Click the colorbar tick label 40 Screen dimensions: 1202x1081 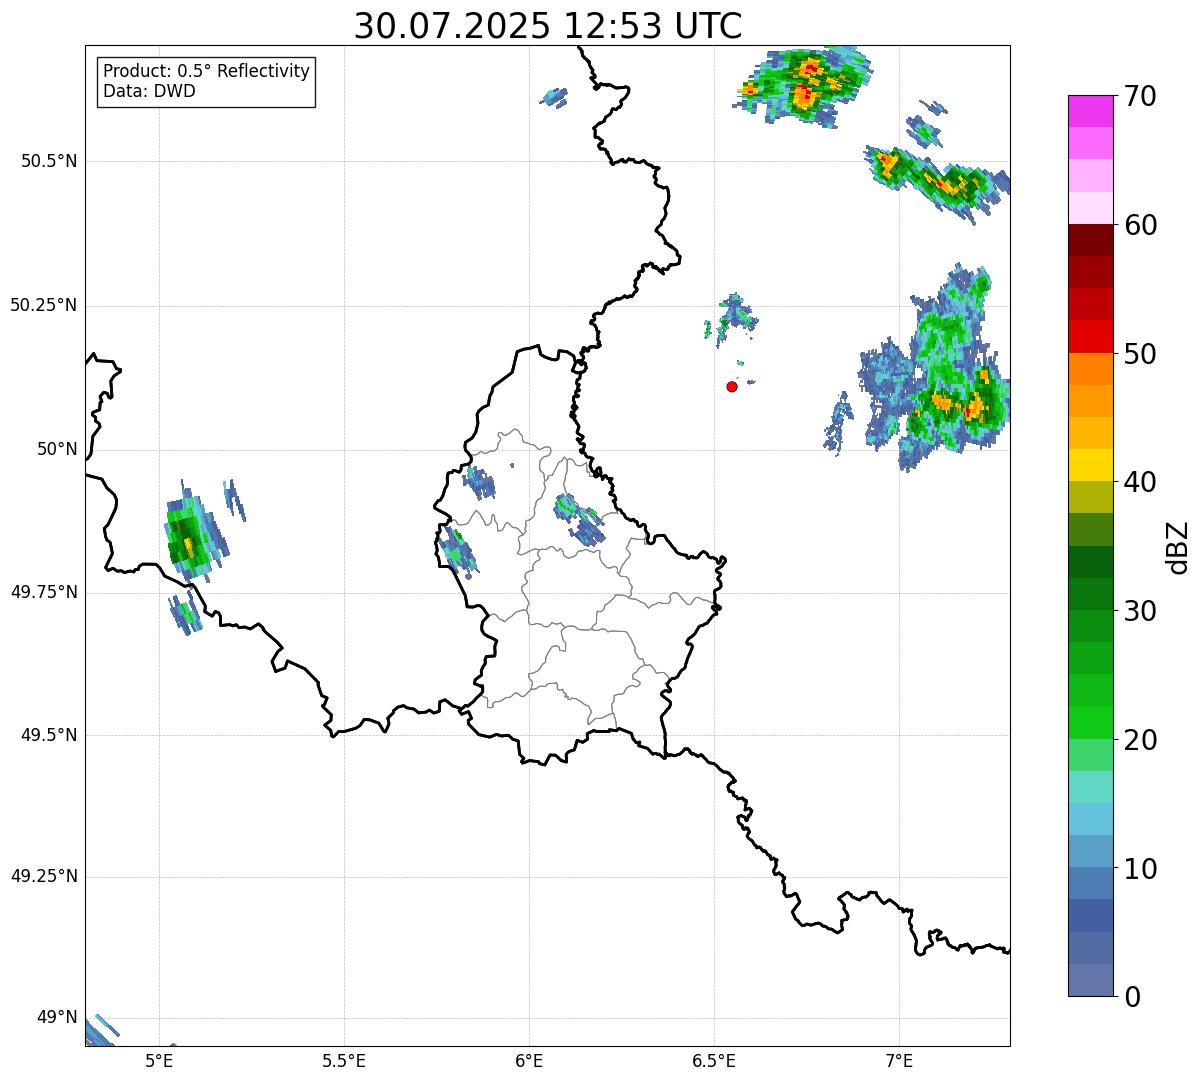(1140, 482)
